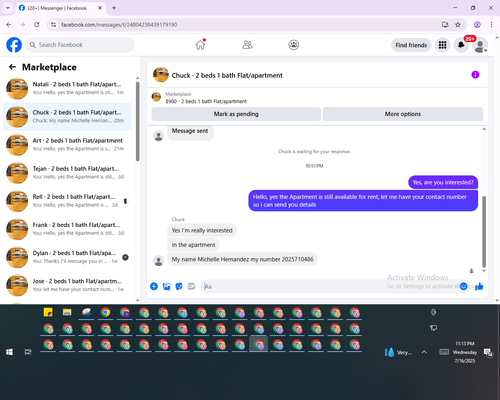The image size is (500, 400).
Task: Open a new browser tab
Action: pos(114,8)
